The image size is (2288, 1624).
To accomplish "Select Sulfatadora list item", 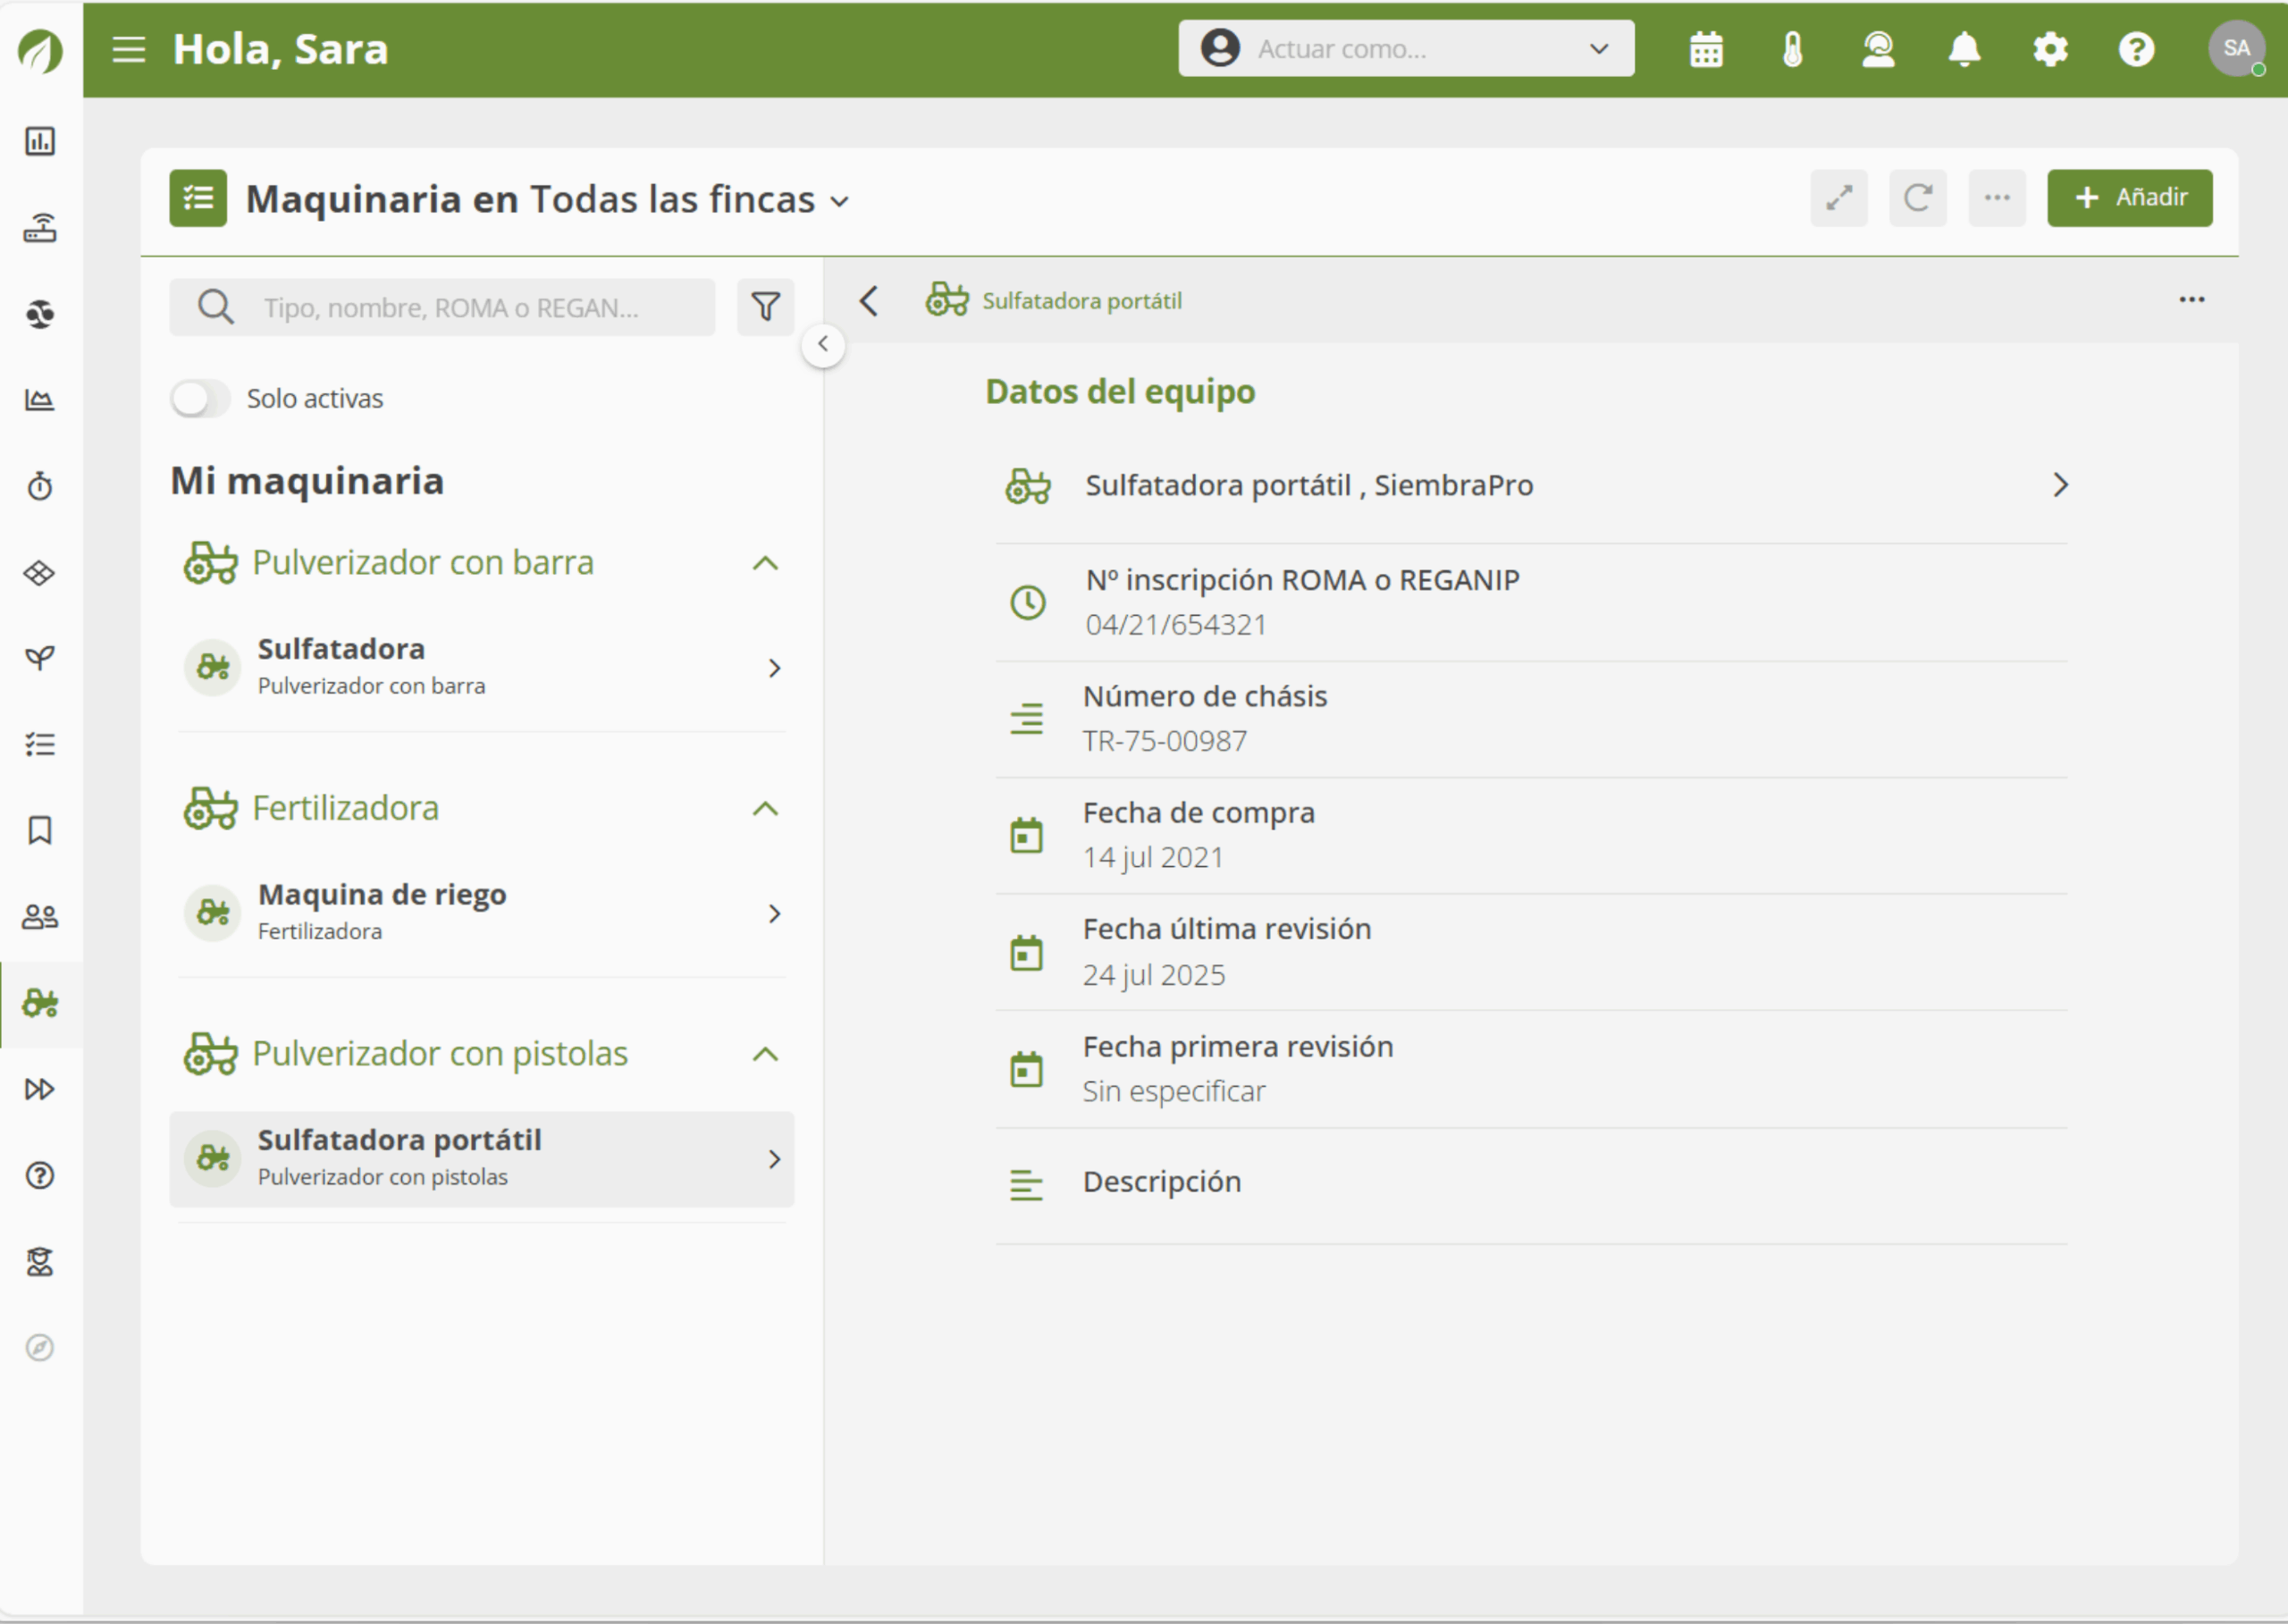I will [x=482, y=667].
